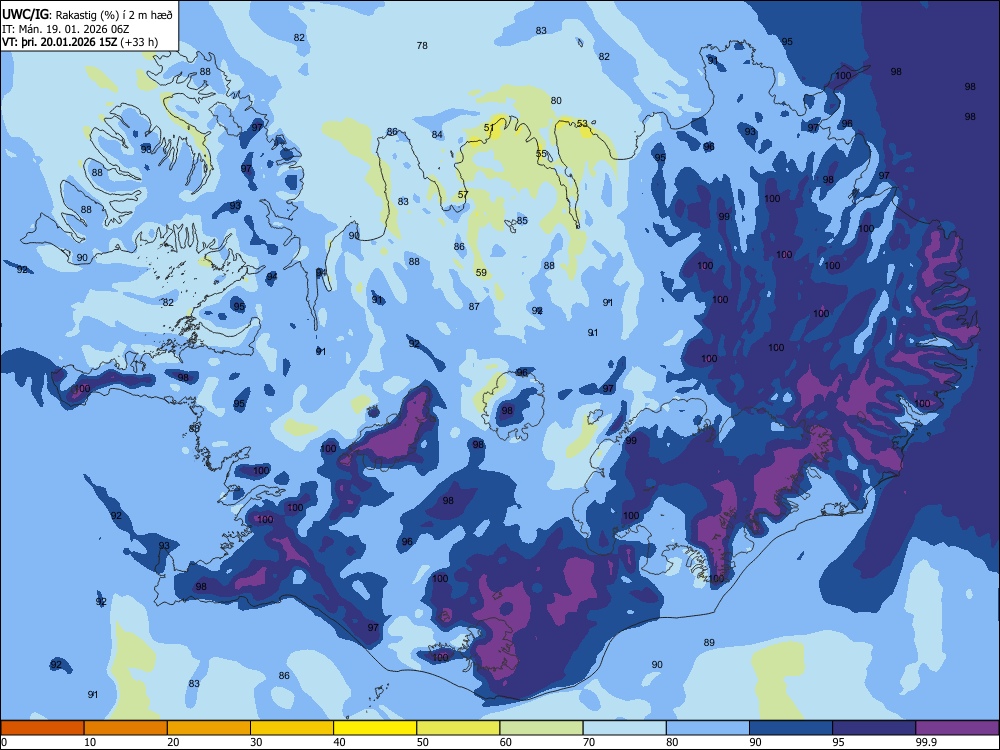Click the humidity value '59' on map
The width and height of the screenshot is (1000, 750).
tap(482, 272)
